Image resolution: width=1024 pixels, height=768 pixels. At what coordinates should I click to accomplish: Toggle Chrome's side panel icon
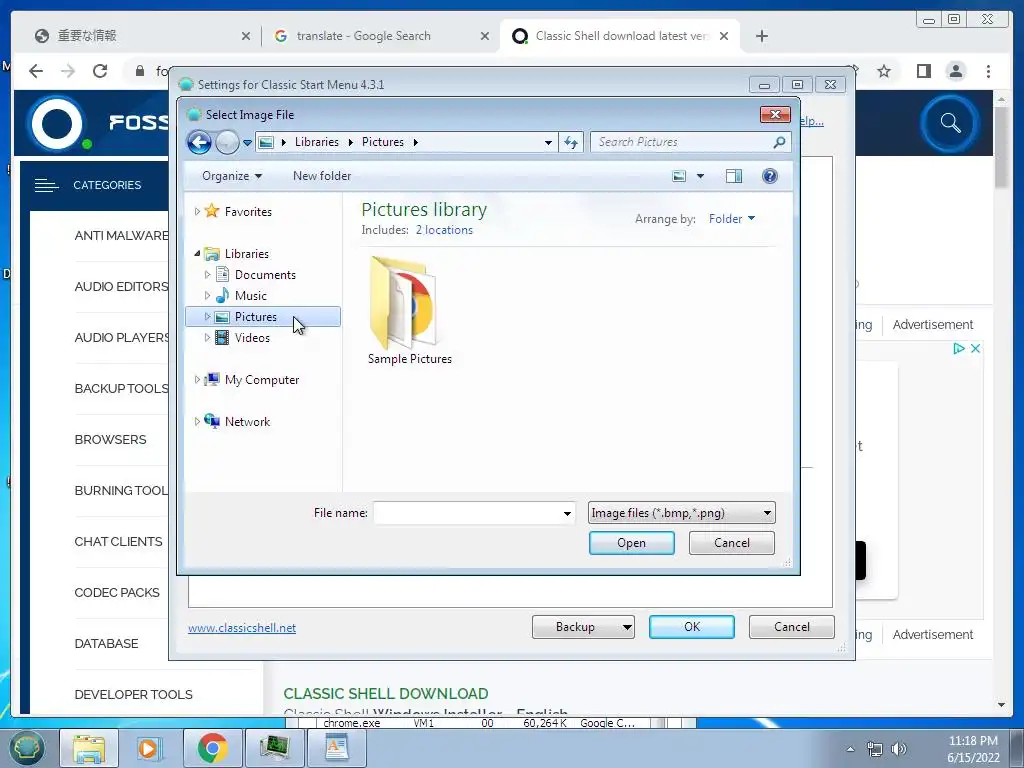(923, 71)
